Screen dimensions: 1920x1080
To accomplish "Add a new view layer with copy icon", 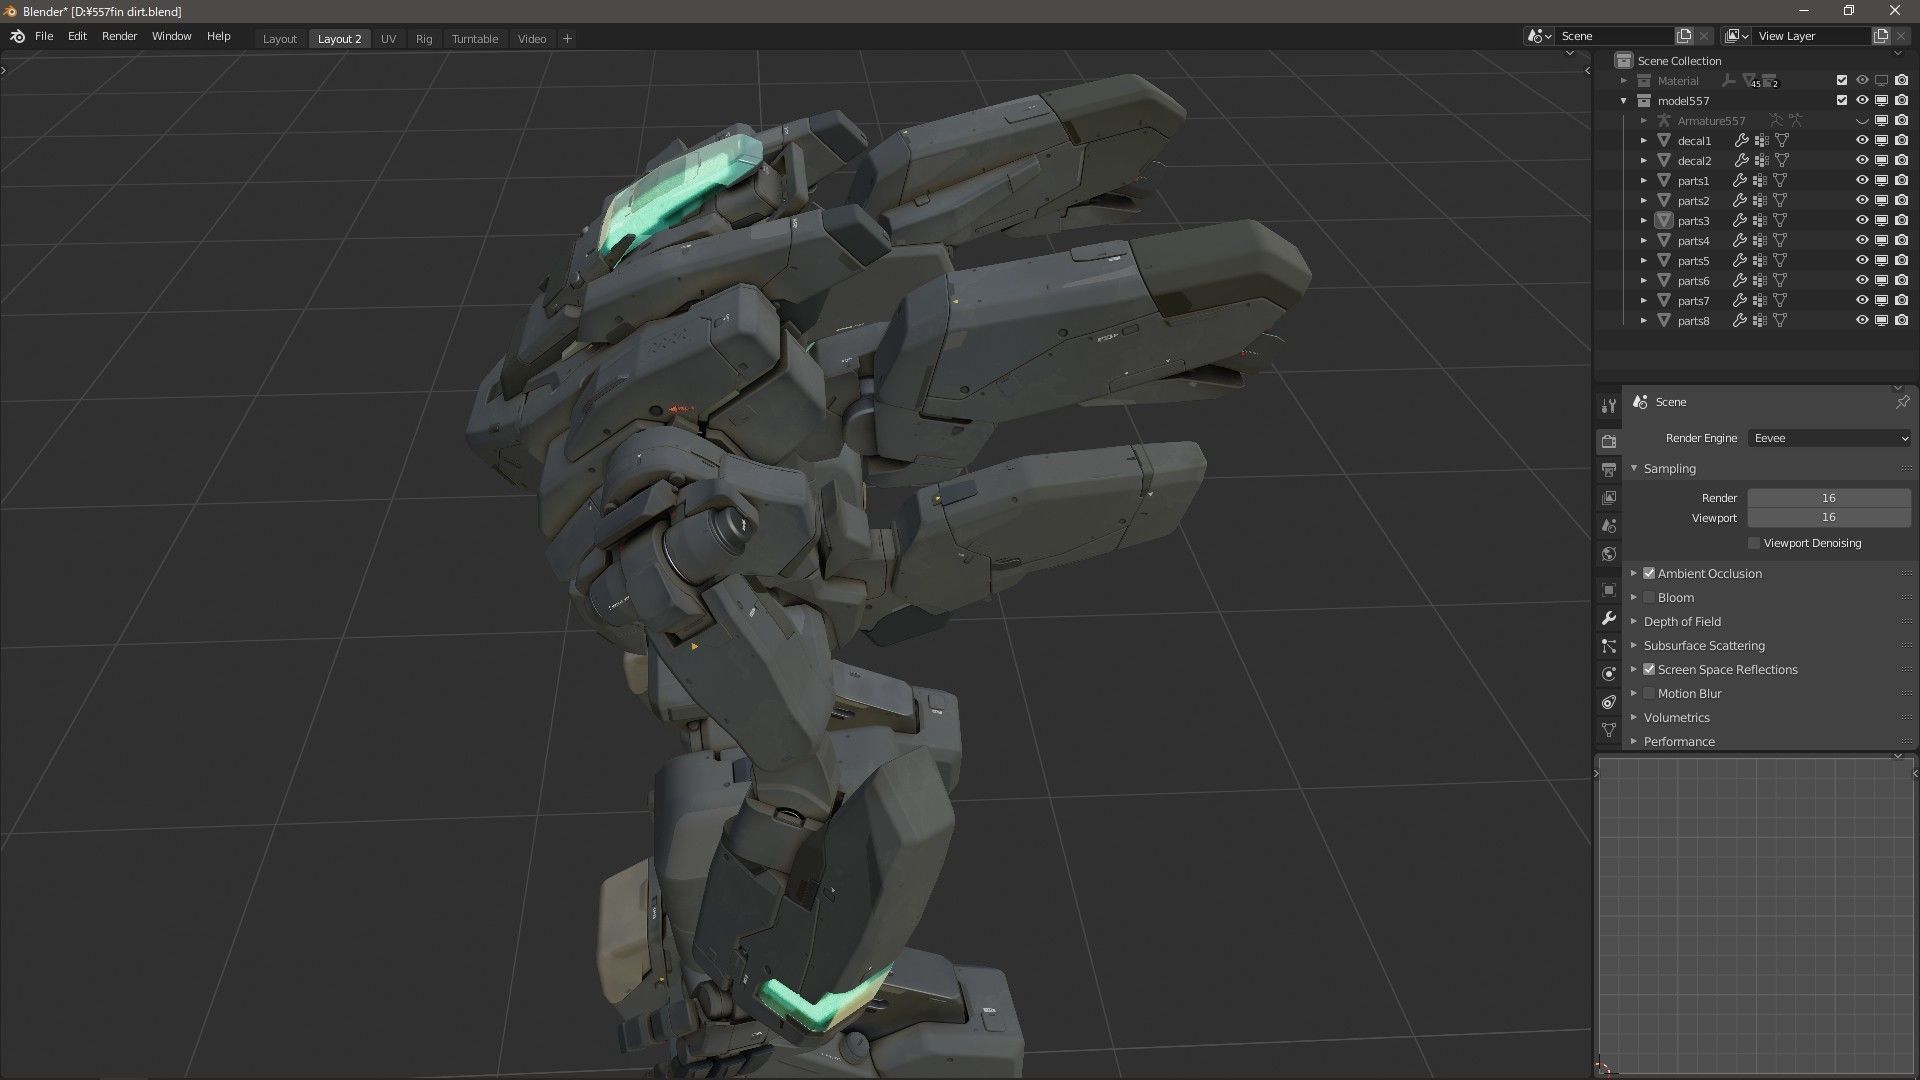I will 1881,36.
